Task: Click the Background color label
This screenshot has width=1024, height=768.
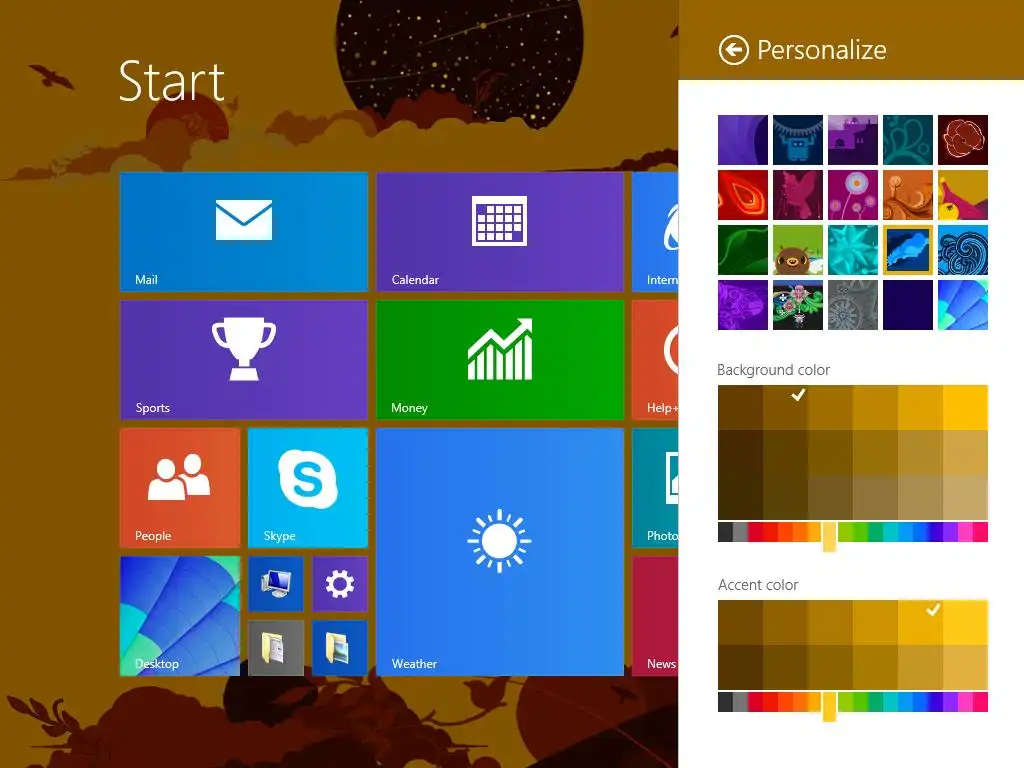Action: [773, 370]
